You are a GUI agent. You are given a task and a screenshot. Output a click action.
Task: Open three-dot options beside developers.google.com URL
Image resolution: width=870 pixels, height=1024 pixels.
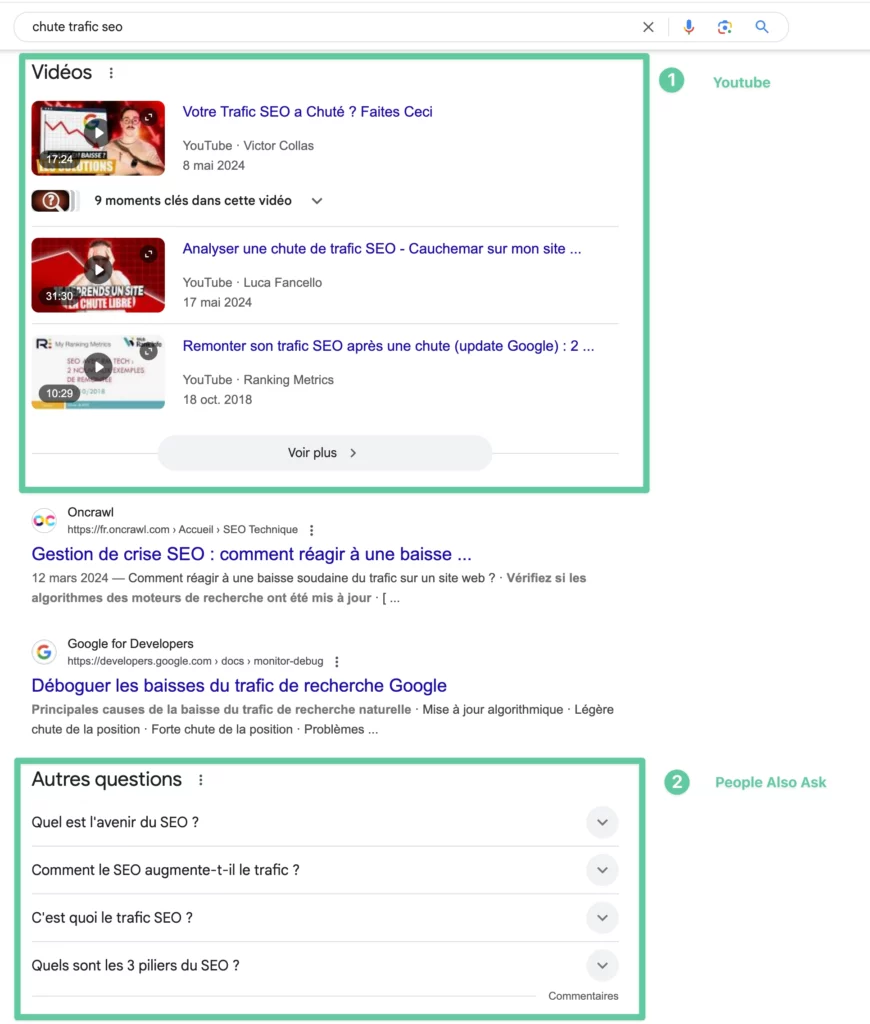[337, 662]
